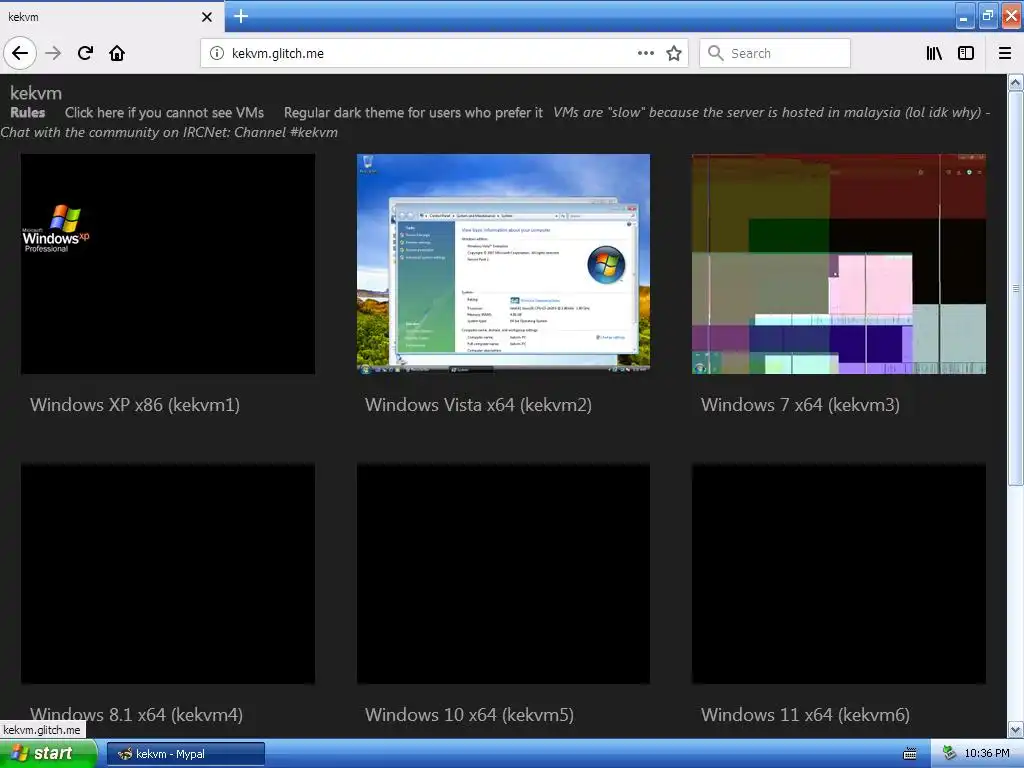The height and width of the screenshot is (768, 1024).
Task: Click the 10:36 PM clock
Action: pos(986,753)
